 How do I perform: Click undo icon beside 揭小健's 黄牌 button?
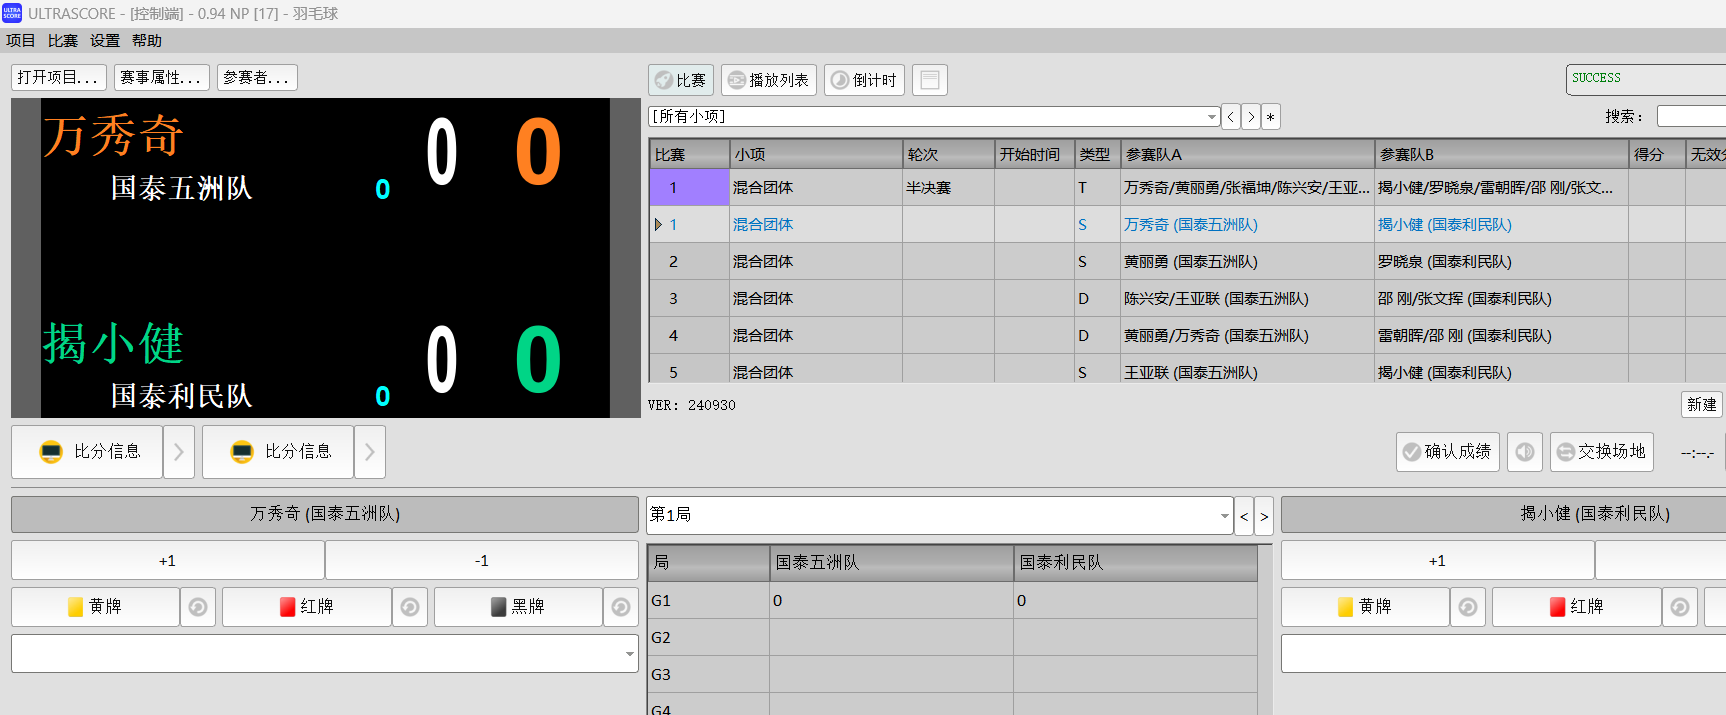1467,607
